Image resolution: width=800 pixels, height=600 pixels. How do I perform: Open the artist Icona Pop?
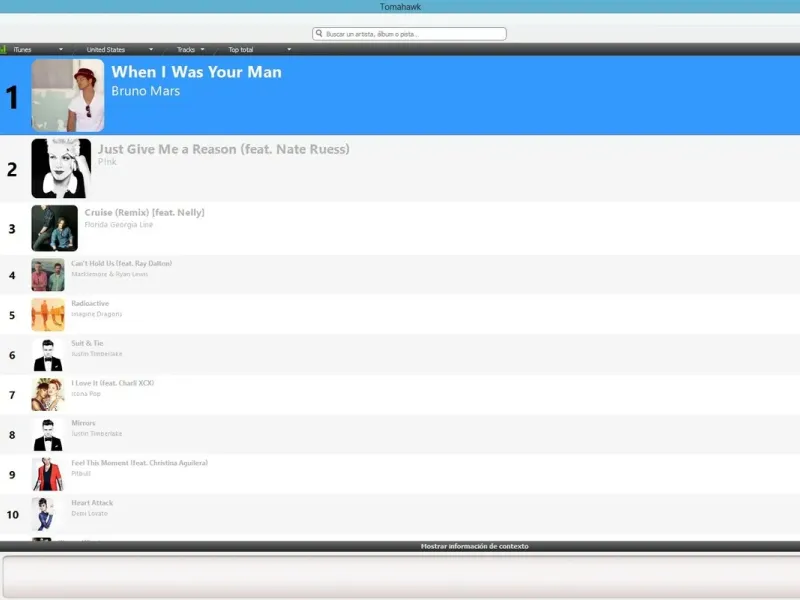[86, 393]
